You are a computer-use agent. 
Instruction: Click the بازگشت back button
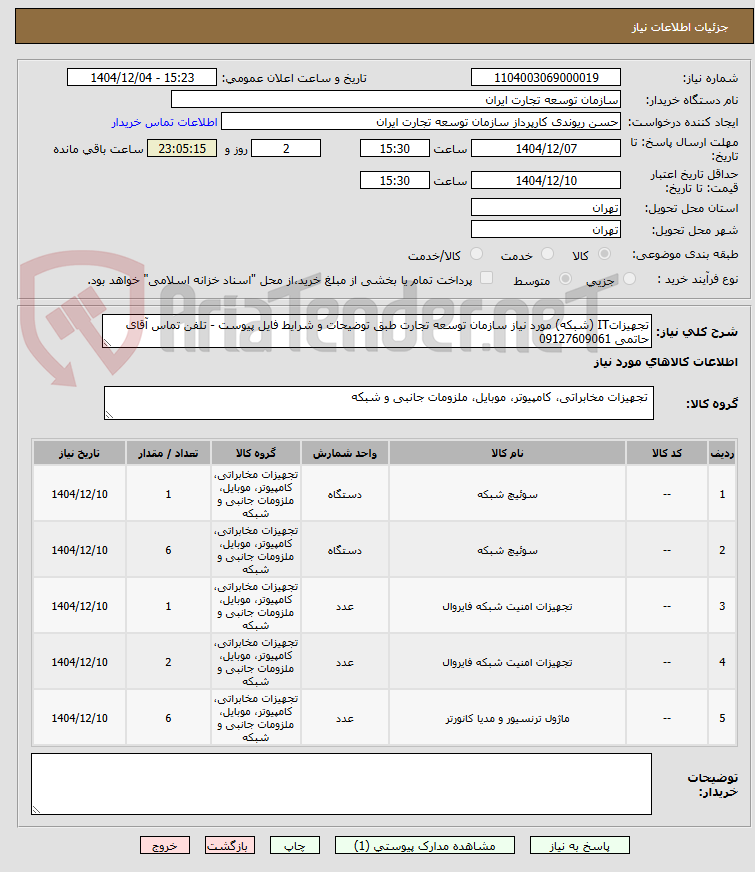[230, 845]
